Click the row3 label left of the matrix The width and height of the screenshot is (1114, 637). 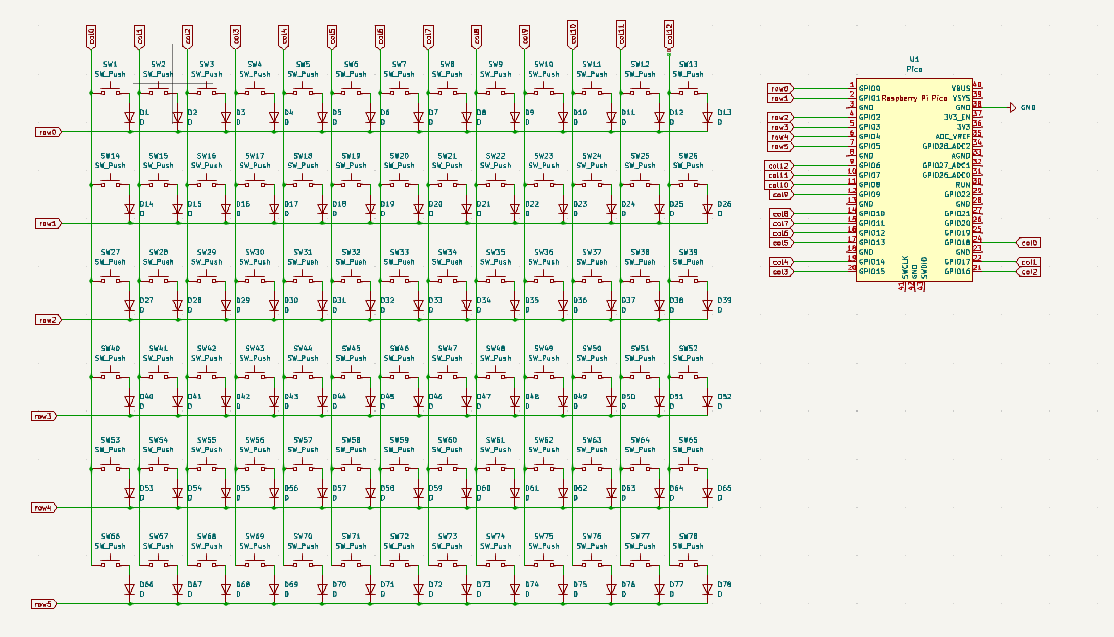tap(43, 416)
